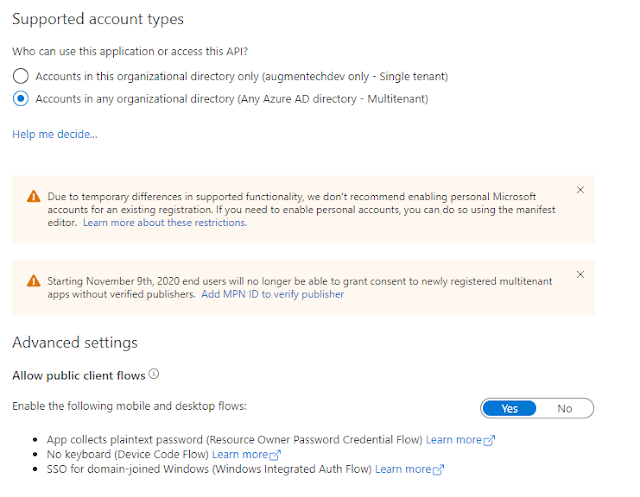Open Learn more for Resource Owner Password flow

(454, 440)
